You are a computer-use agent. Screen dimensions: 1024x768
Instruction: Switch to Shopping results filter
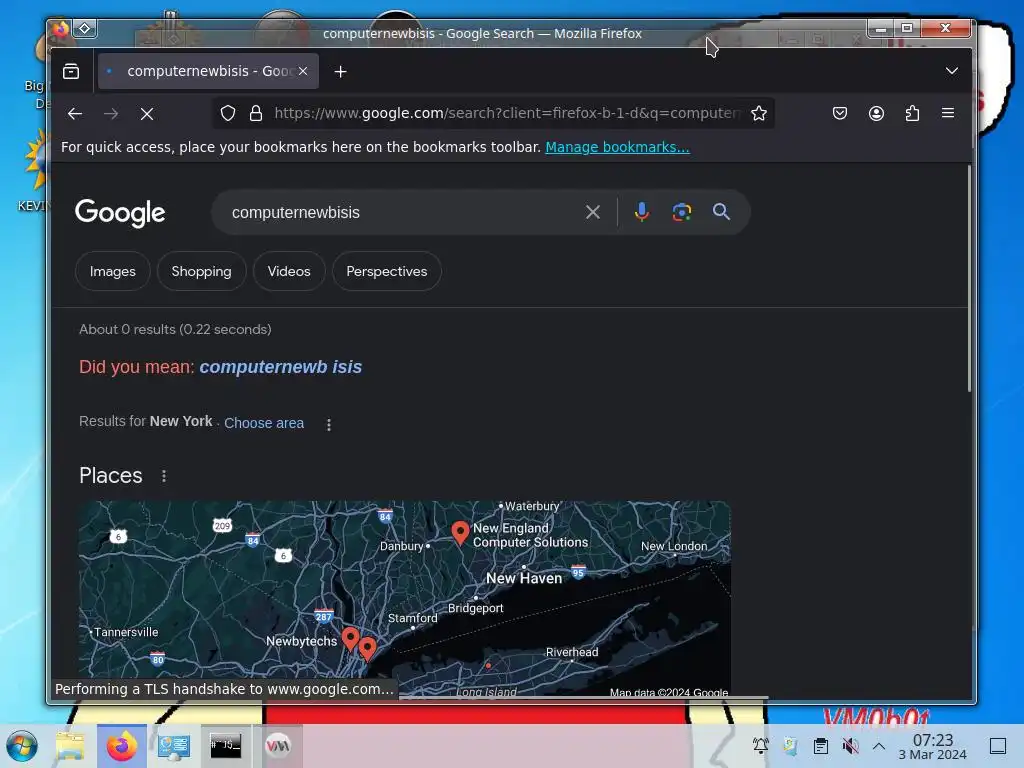[201, 271]
